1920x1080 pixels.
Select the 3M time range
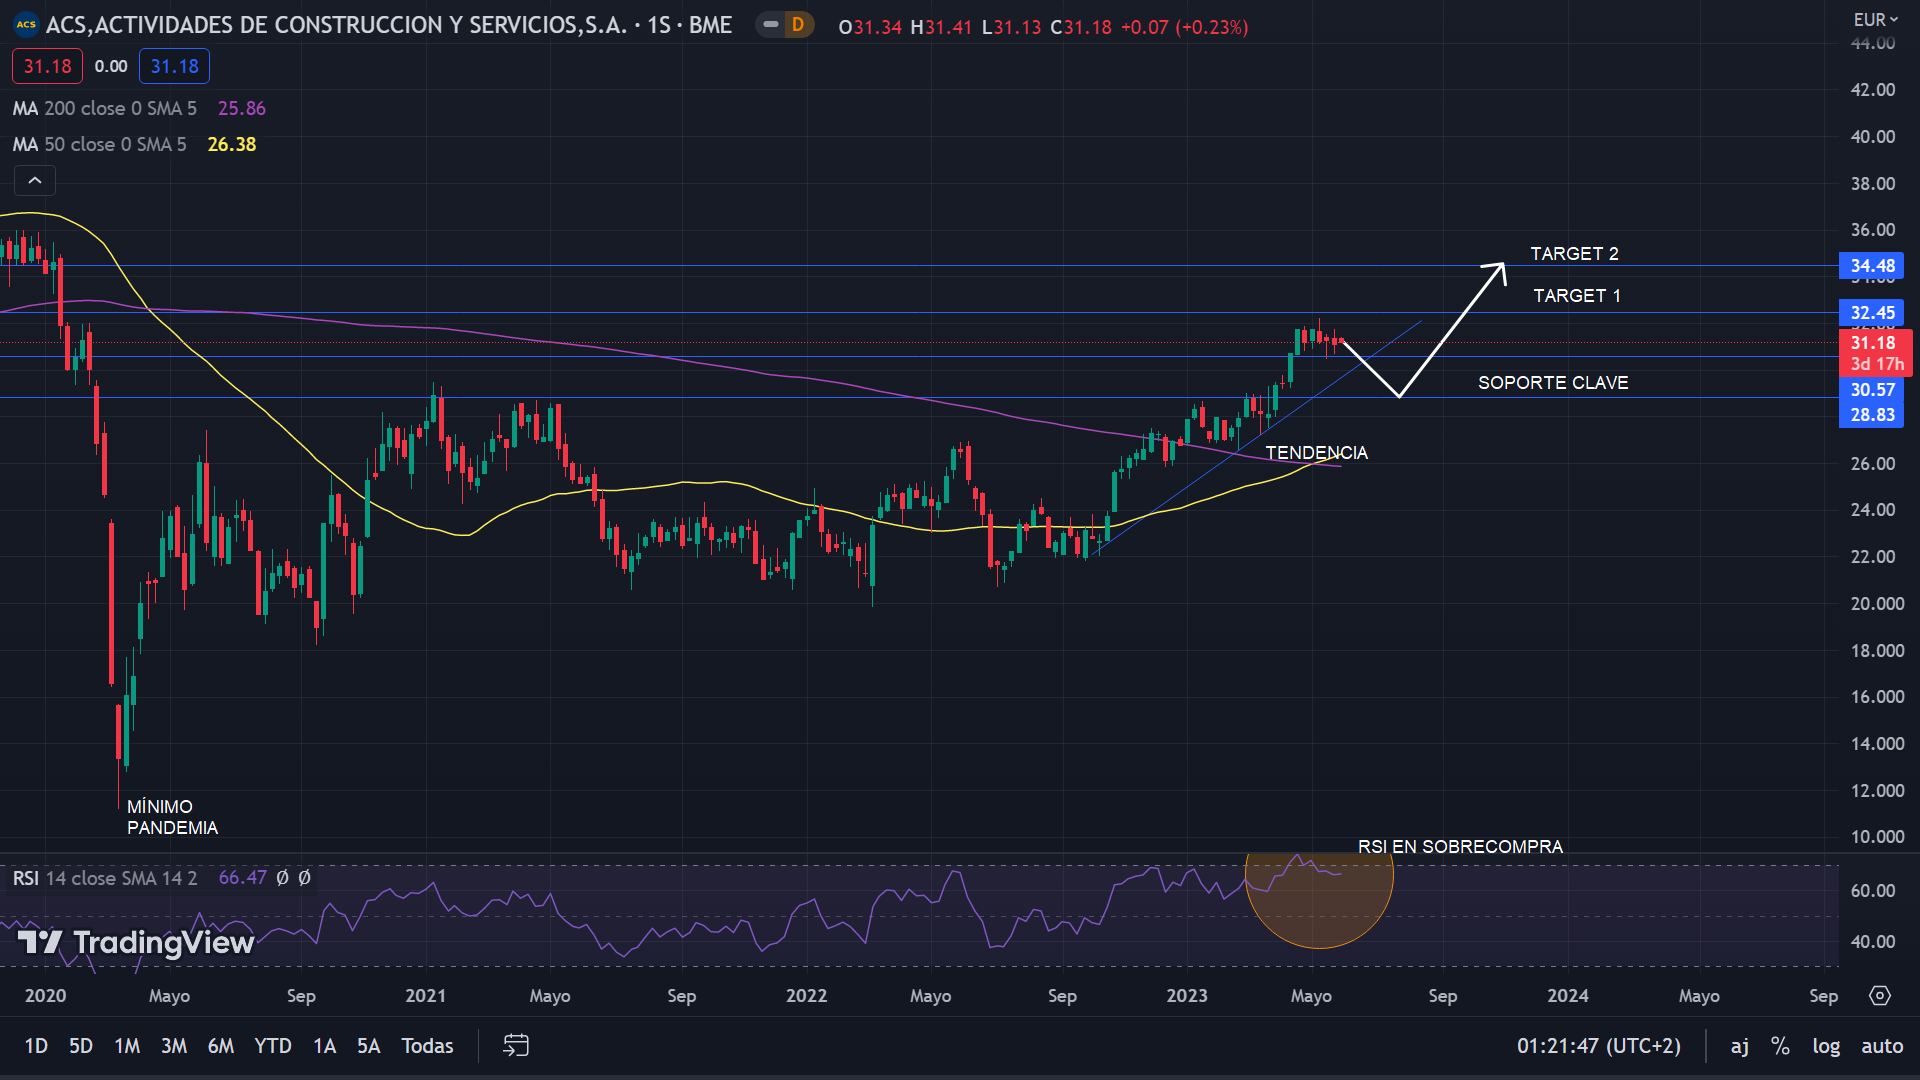point(174,1046)
